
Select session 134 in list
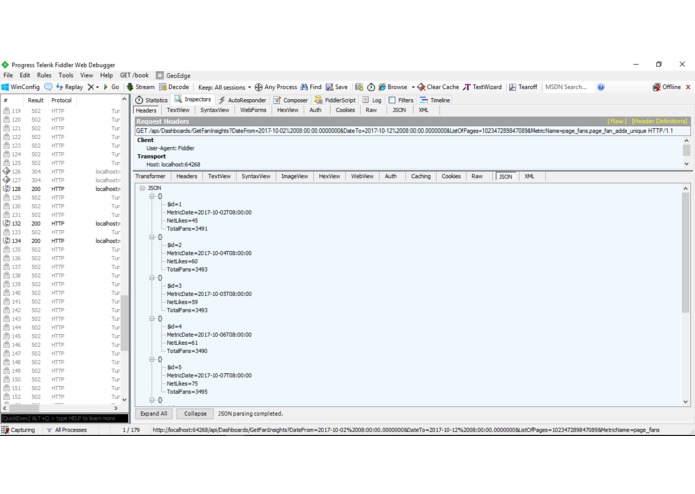point(61,241)
